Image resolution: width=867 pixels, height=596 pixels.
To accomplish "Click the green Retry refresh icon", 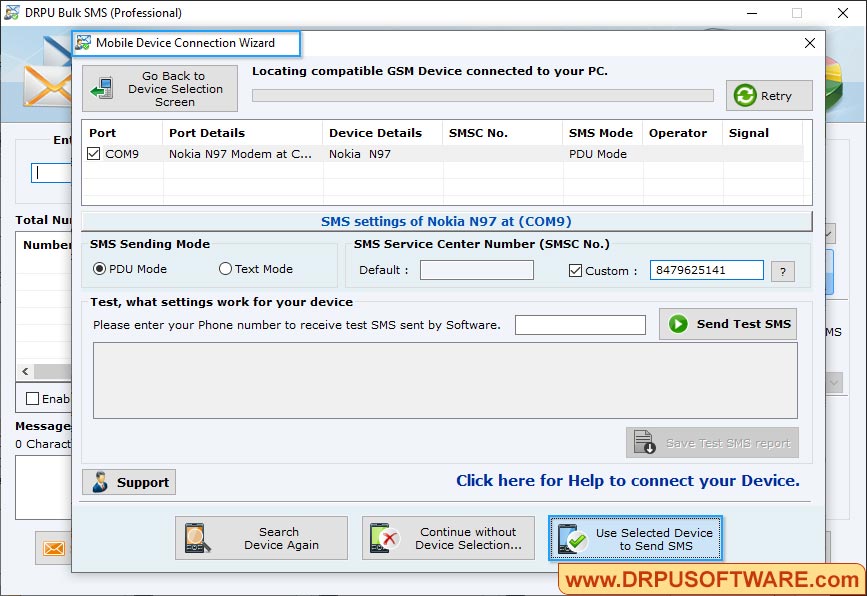I will (745, 95).
